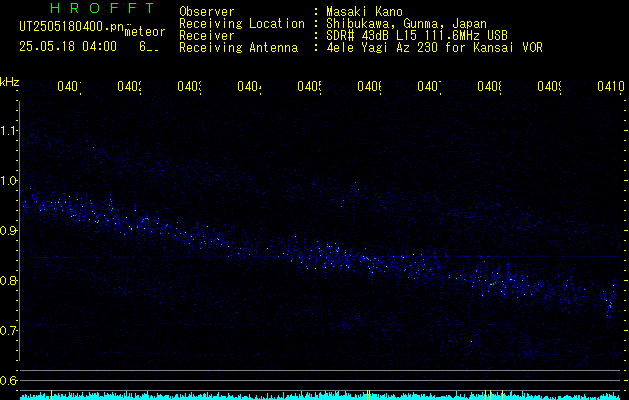Click the 0407 time axis label
Screen dimensions: 629x400
[429, 86]
